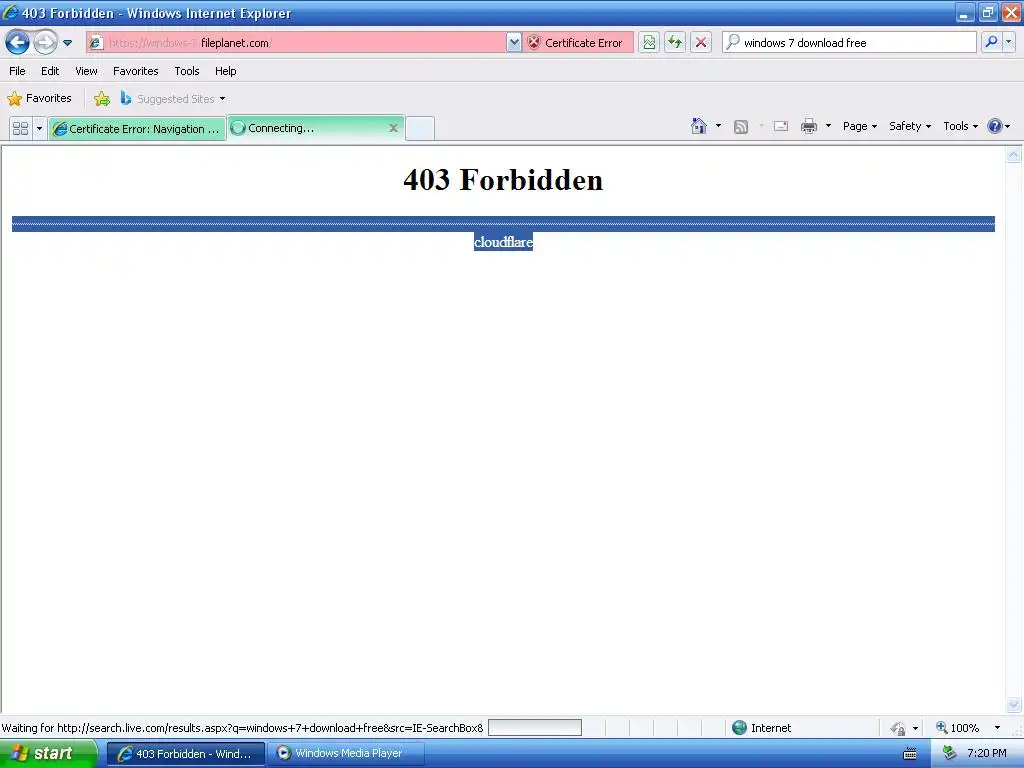Expand Print options dropdown arrow
Image resolution: width=1024 pixels, height=768 pixels.
click(x=828, y=126)
